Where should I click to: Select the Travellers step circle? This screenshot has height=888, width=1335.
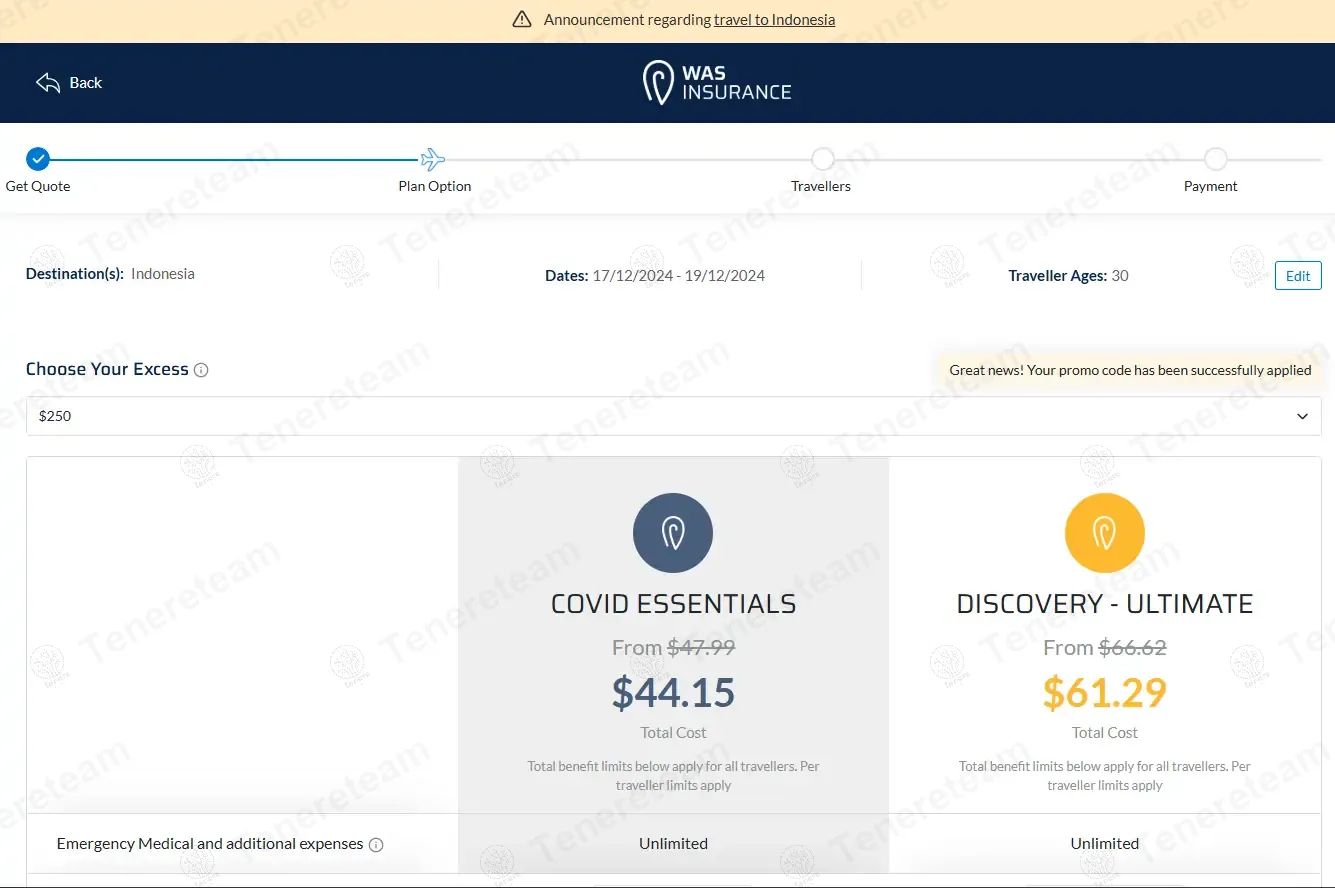(x=823, y=159)
